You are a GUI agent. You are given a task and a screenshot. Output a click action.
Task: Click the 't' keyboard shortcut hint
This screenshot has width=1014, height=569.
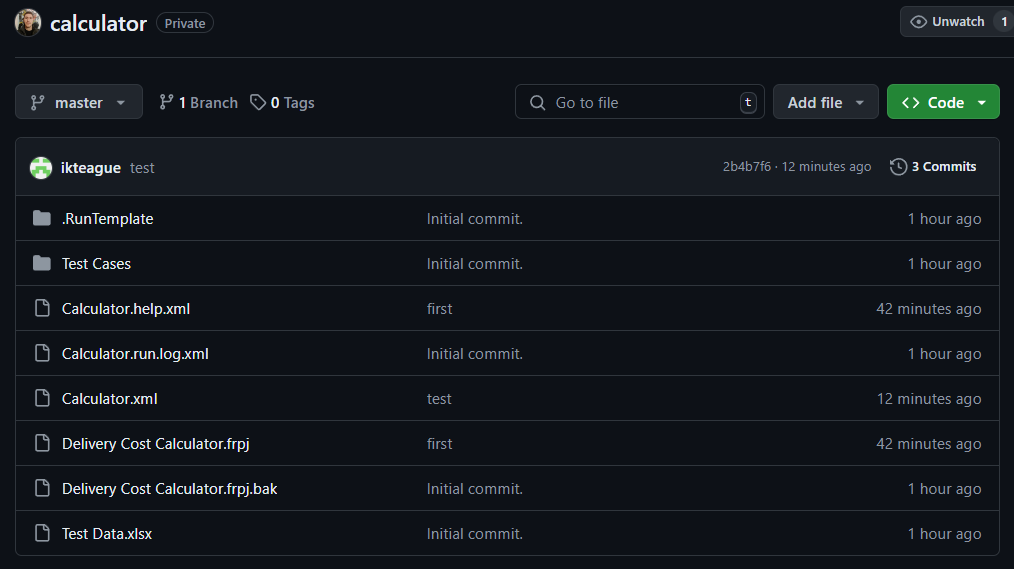pyautogui.click(x=748, y=102)
